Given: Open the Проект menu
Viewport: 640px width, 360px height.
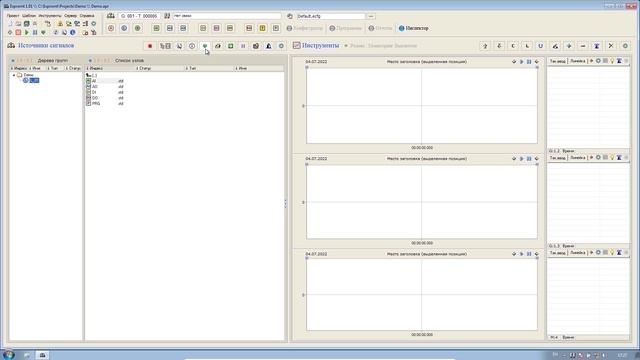Looking at the screenshot, I should 13,16.
